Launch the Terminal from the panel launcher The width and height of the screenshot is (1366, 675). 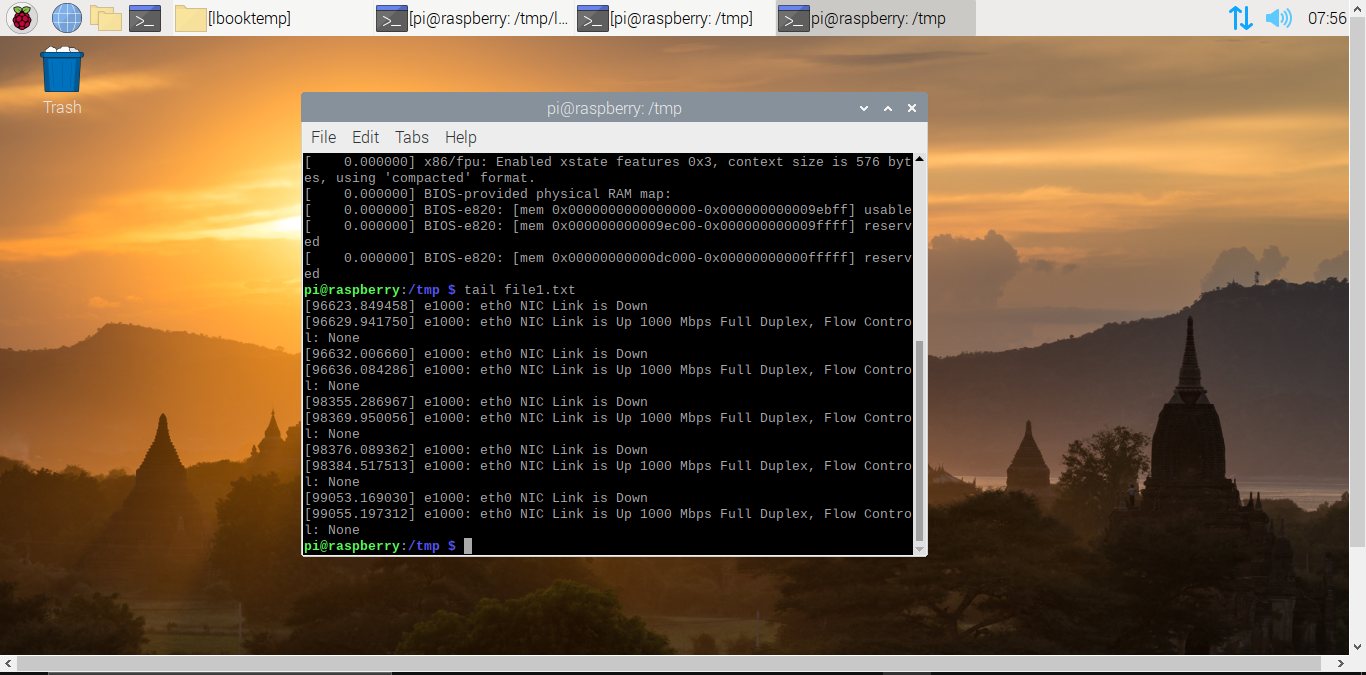(145, 18)
